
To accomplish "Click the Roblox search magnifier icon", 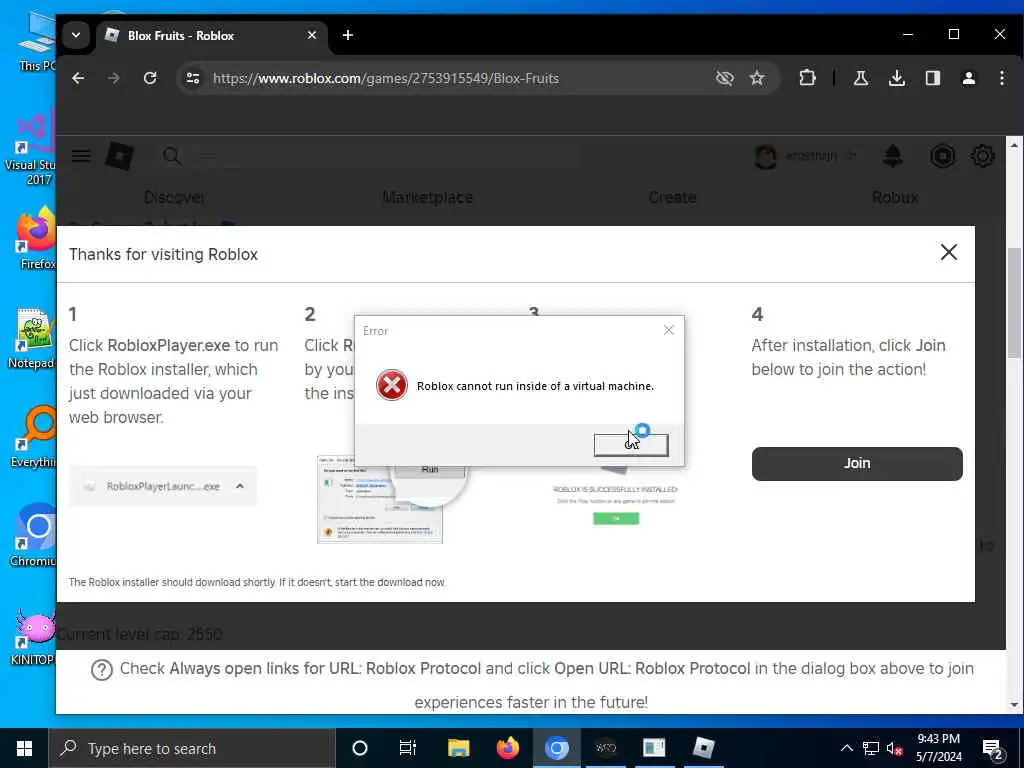I will click(172, 155).
